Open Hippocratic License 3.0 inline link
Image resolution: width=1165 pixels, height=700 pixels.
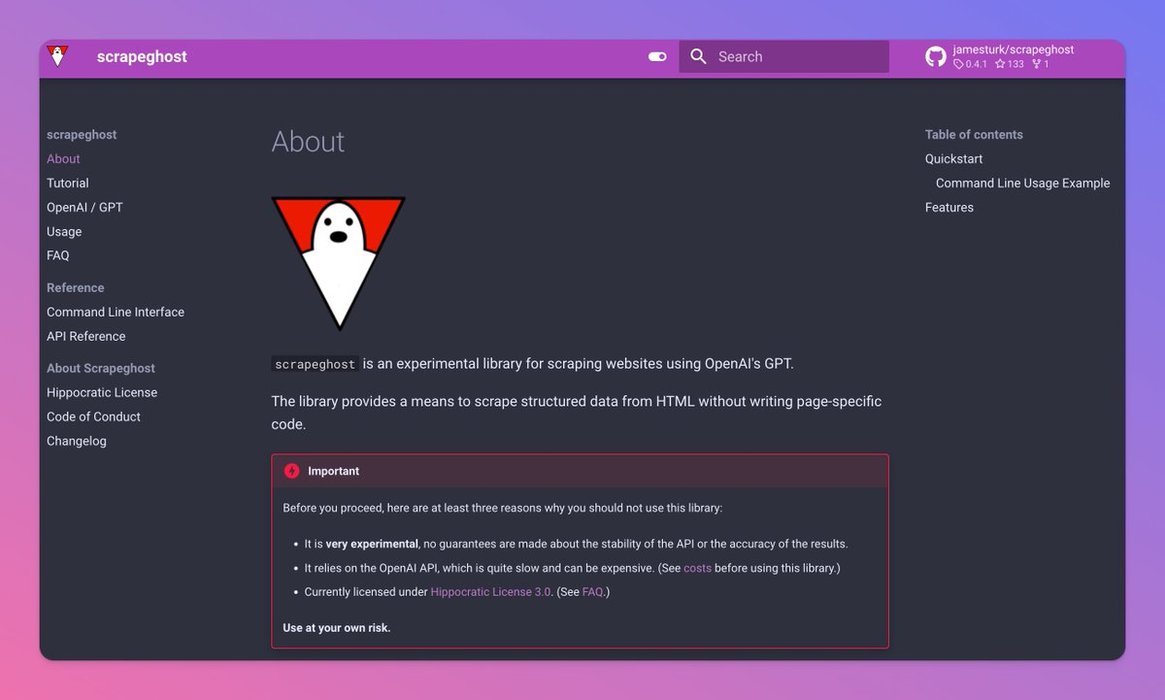coord(490,592)
